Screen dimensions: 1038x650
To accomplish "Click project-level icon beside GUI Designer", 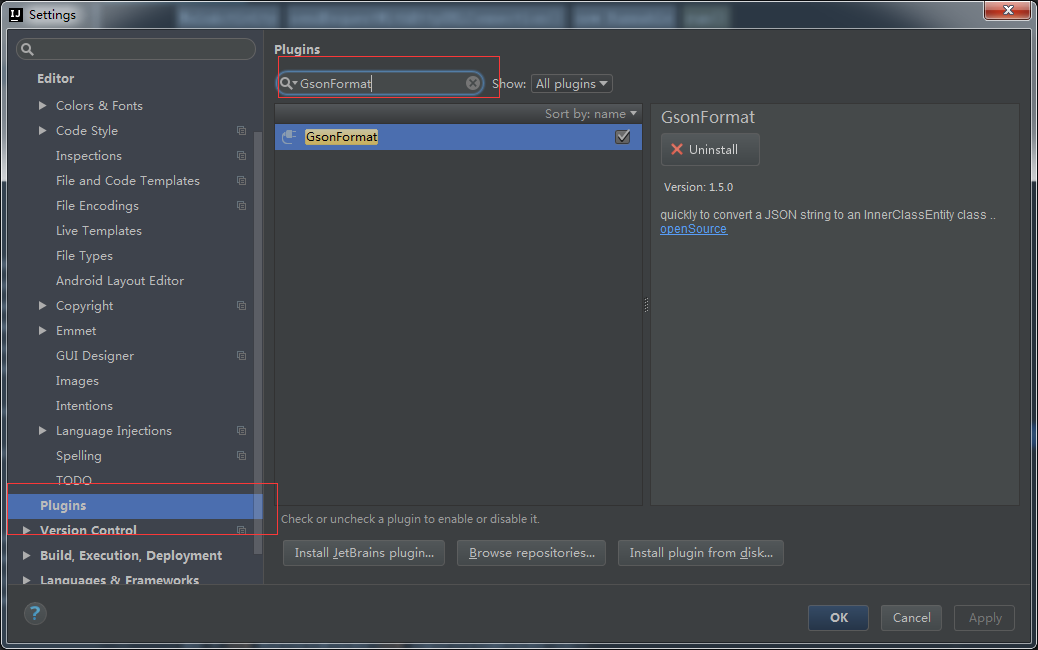I will [242, 356].
